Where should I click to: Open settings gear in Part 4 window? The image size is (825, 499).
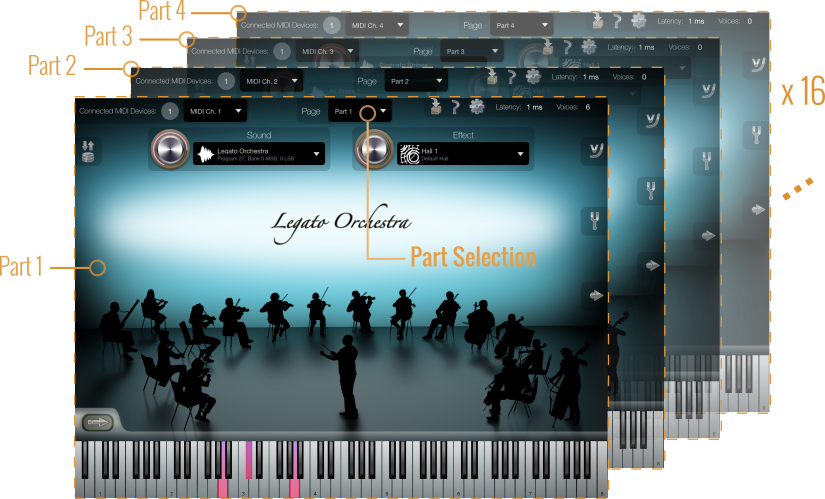[639, 21]
